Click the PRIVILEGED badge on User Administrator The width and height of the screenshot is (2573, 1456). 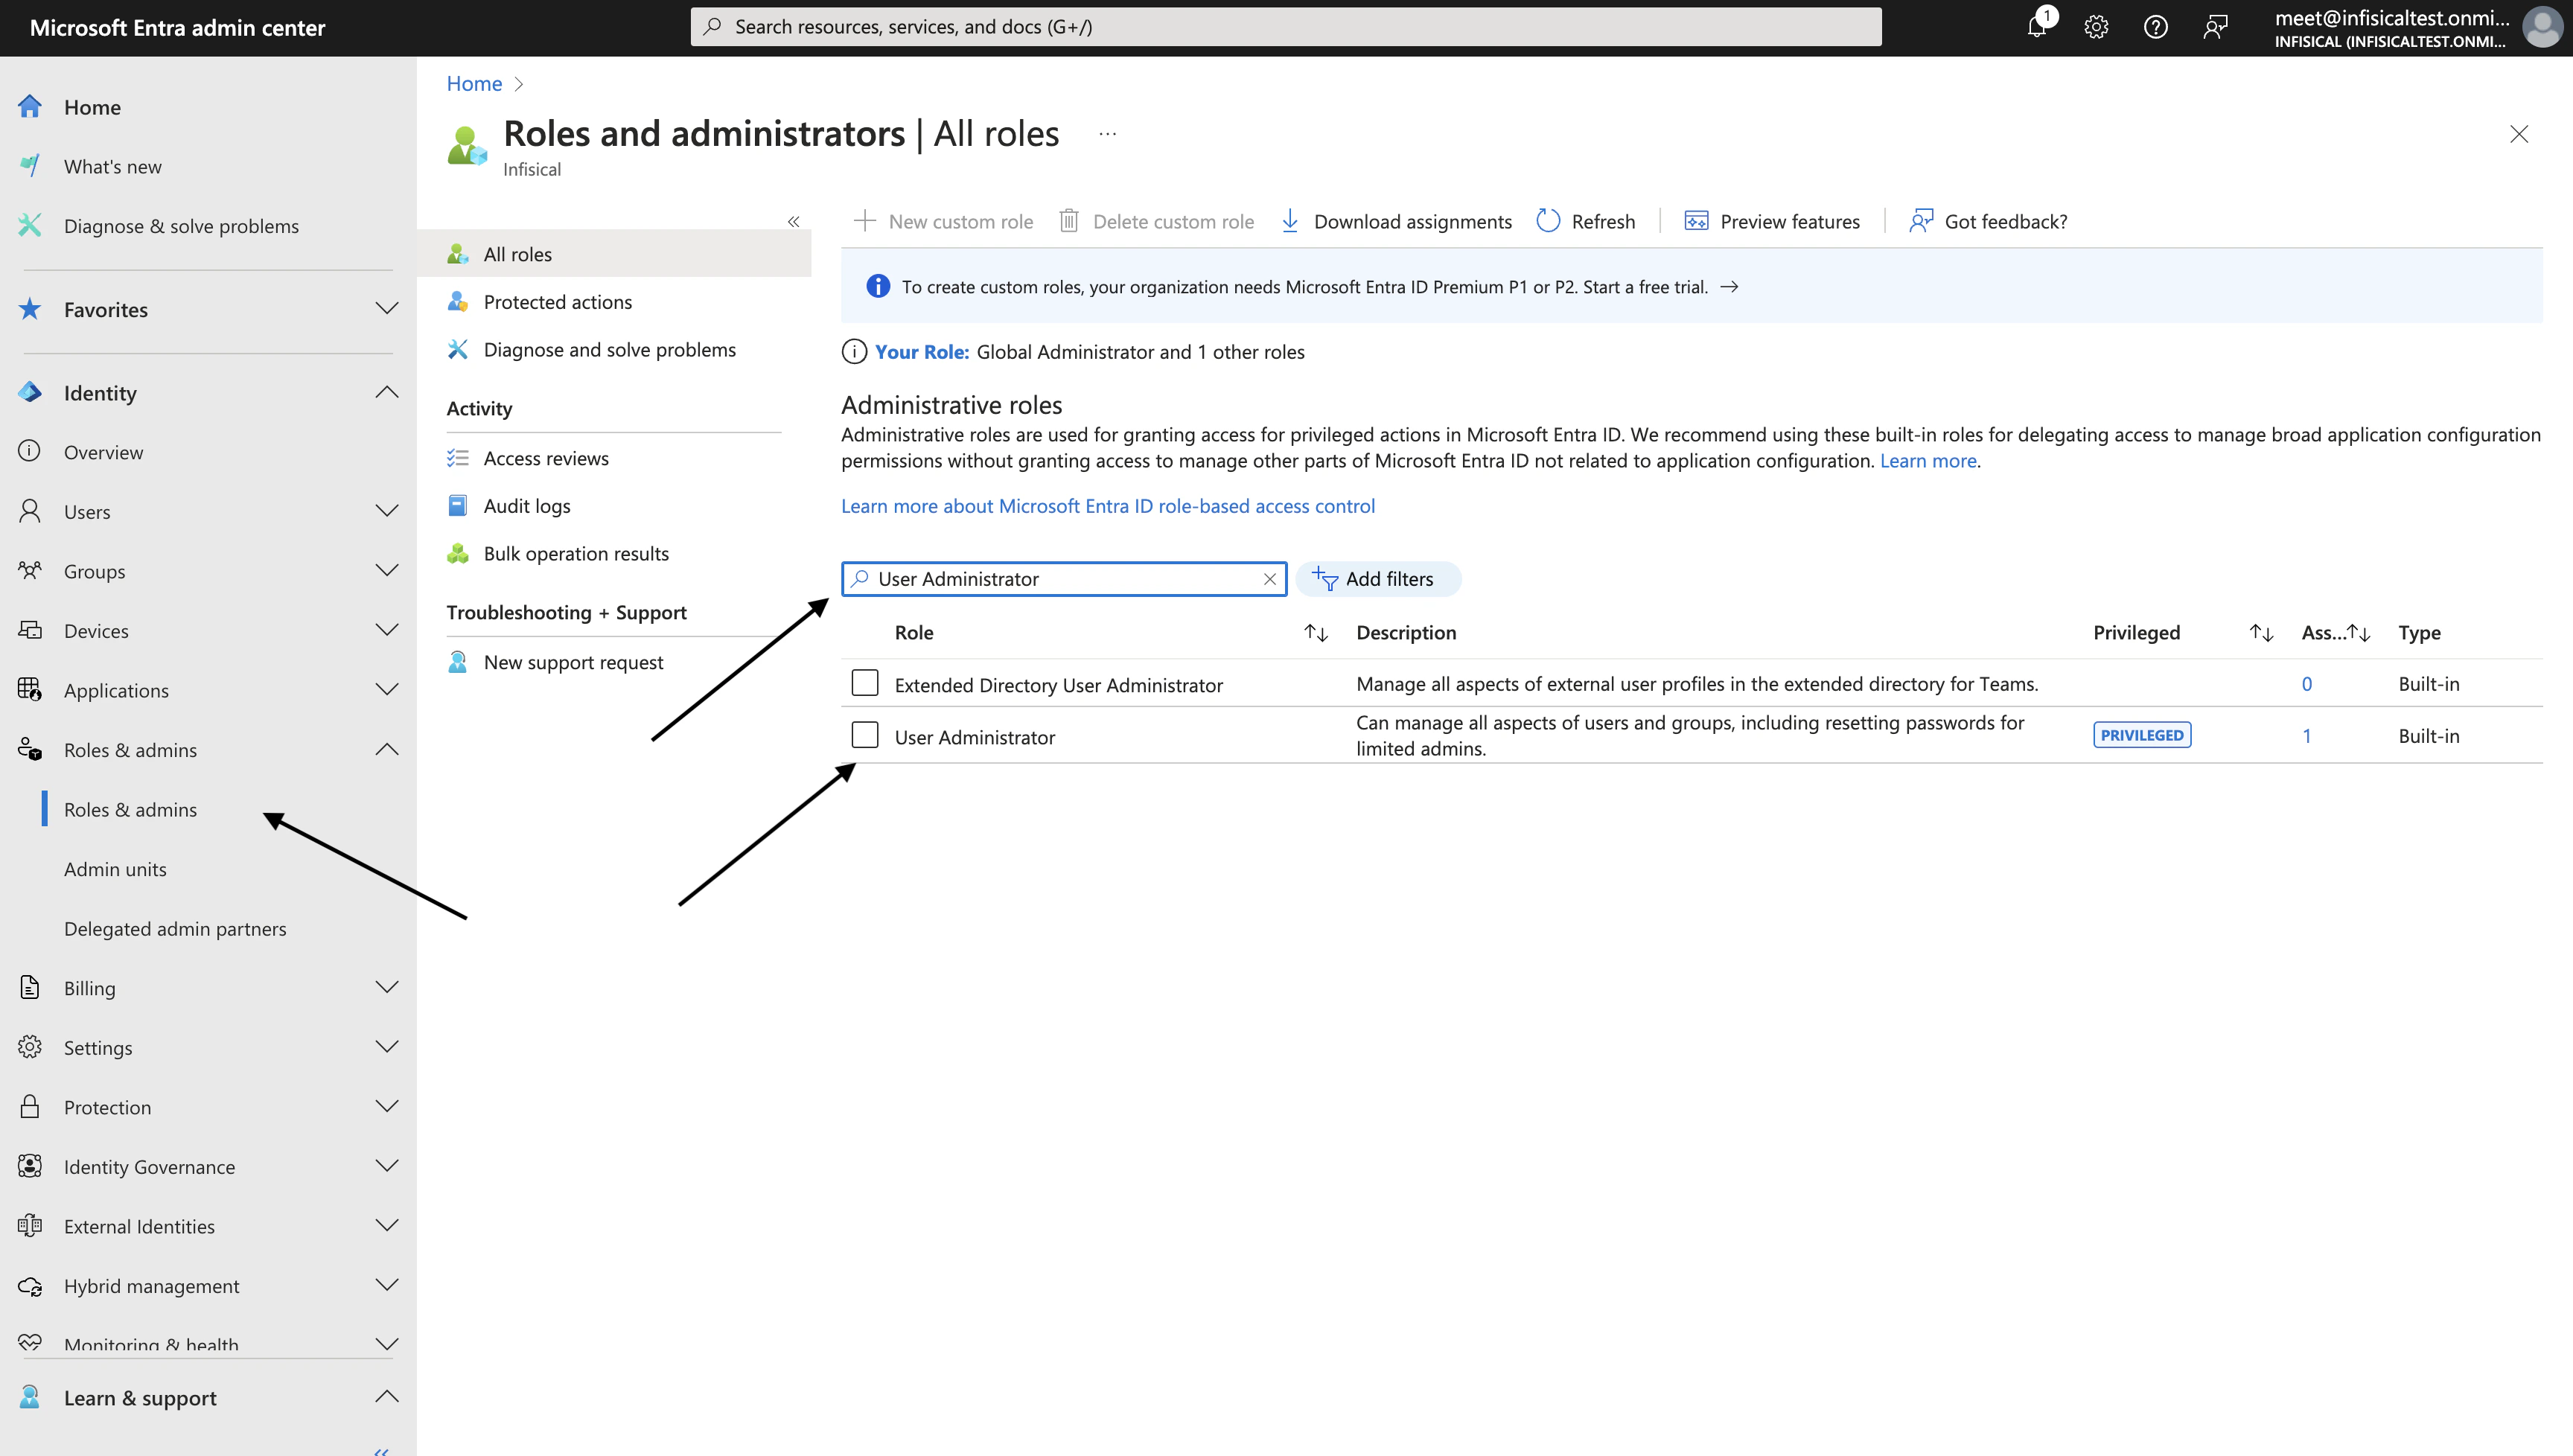coord(2142,735)
